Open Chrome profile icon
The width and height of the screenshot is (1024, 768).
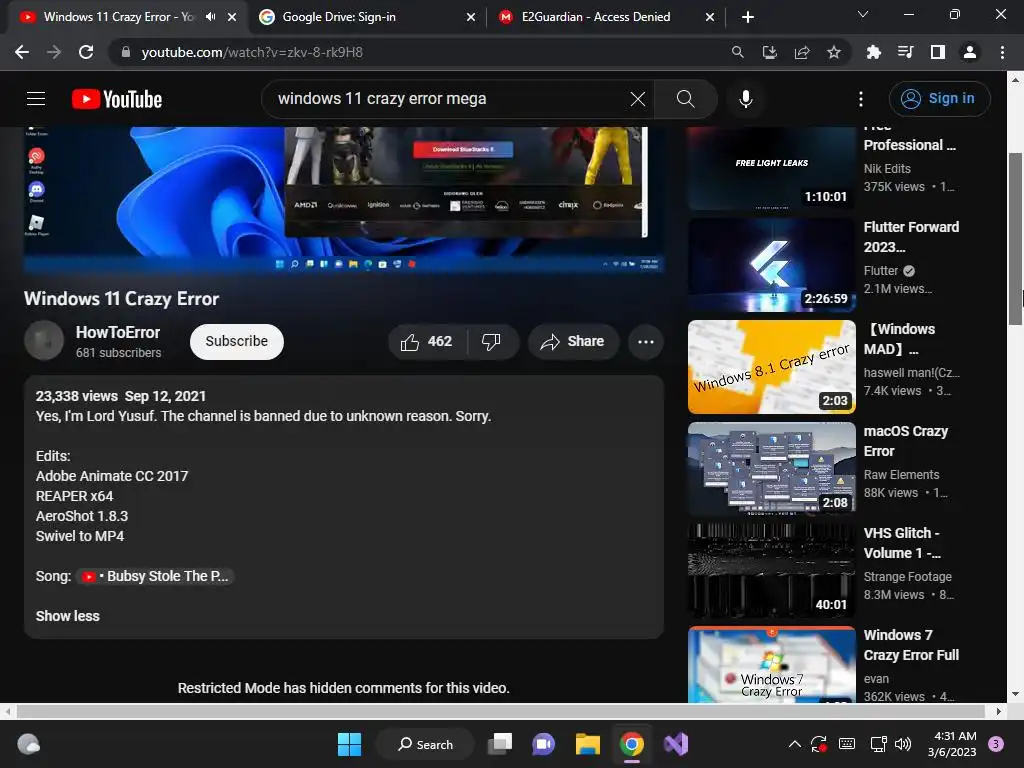click(970, 52)
